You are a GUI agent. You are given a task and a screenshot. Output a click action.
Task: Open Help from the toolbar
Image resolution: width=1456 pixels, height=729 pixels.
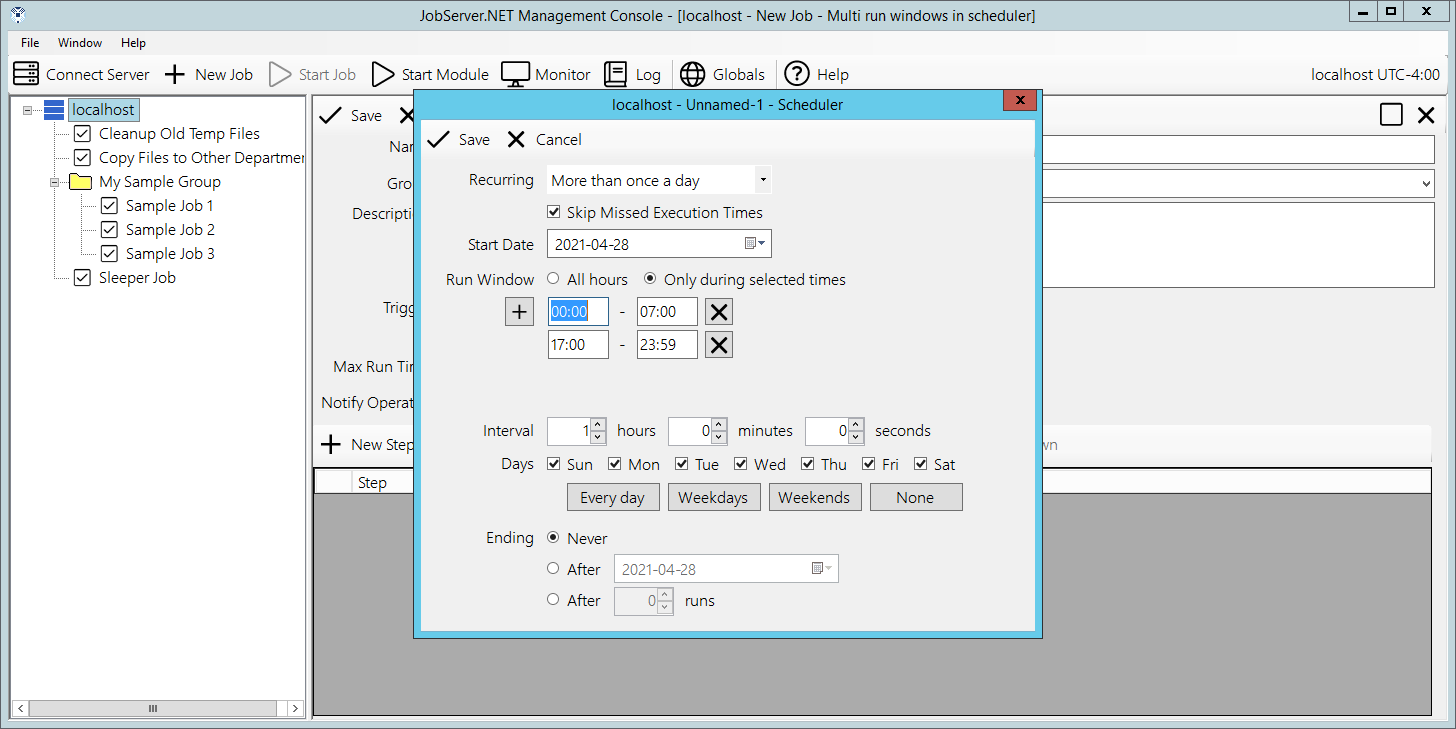(817, 74)
